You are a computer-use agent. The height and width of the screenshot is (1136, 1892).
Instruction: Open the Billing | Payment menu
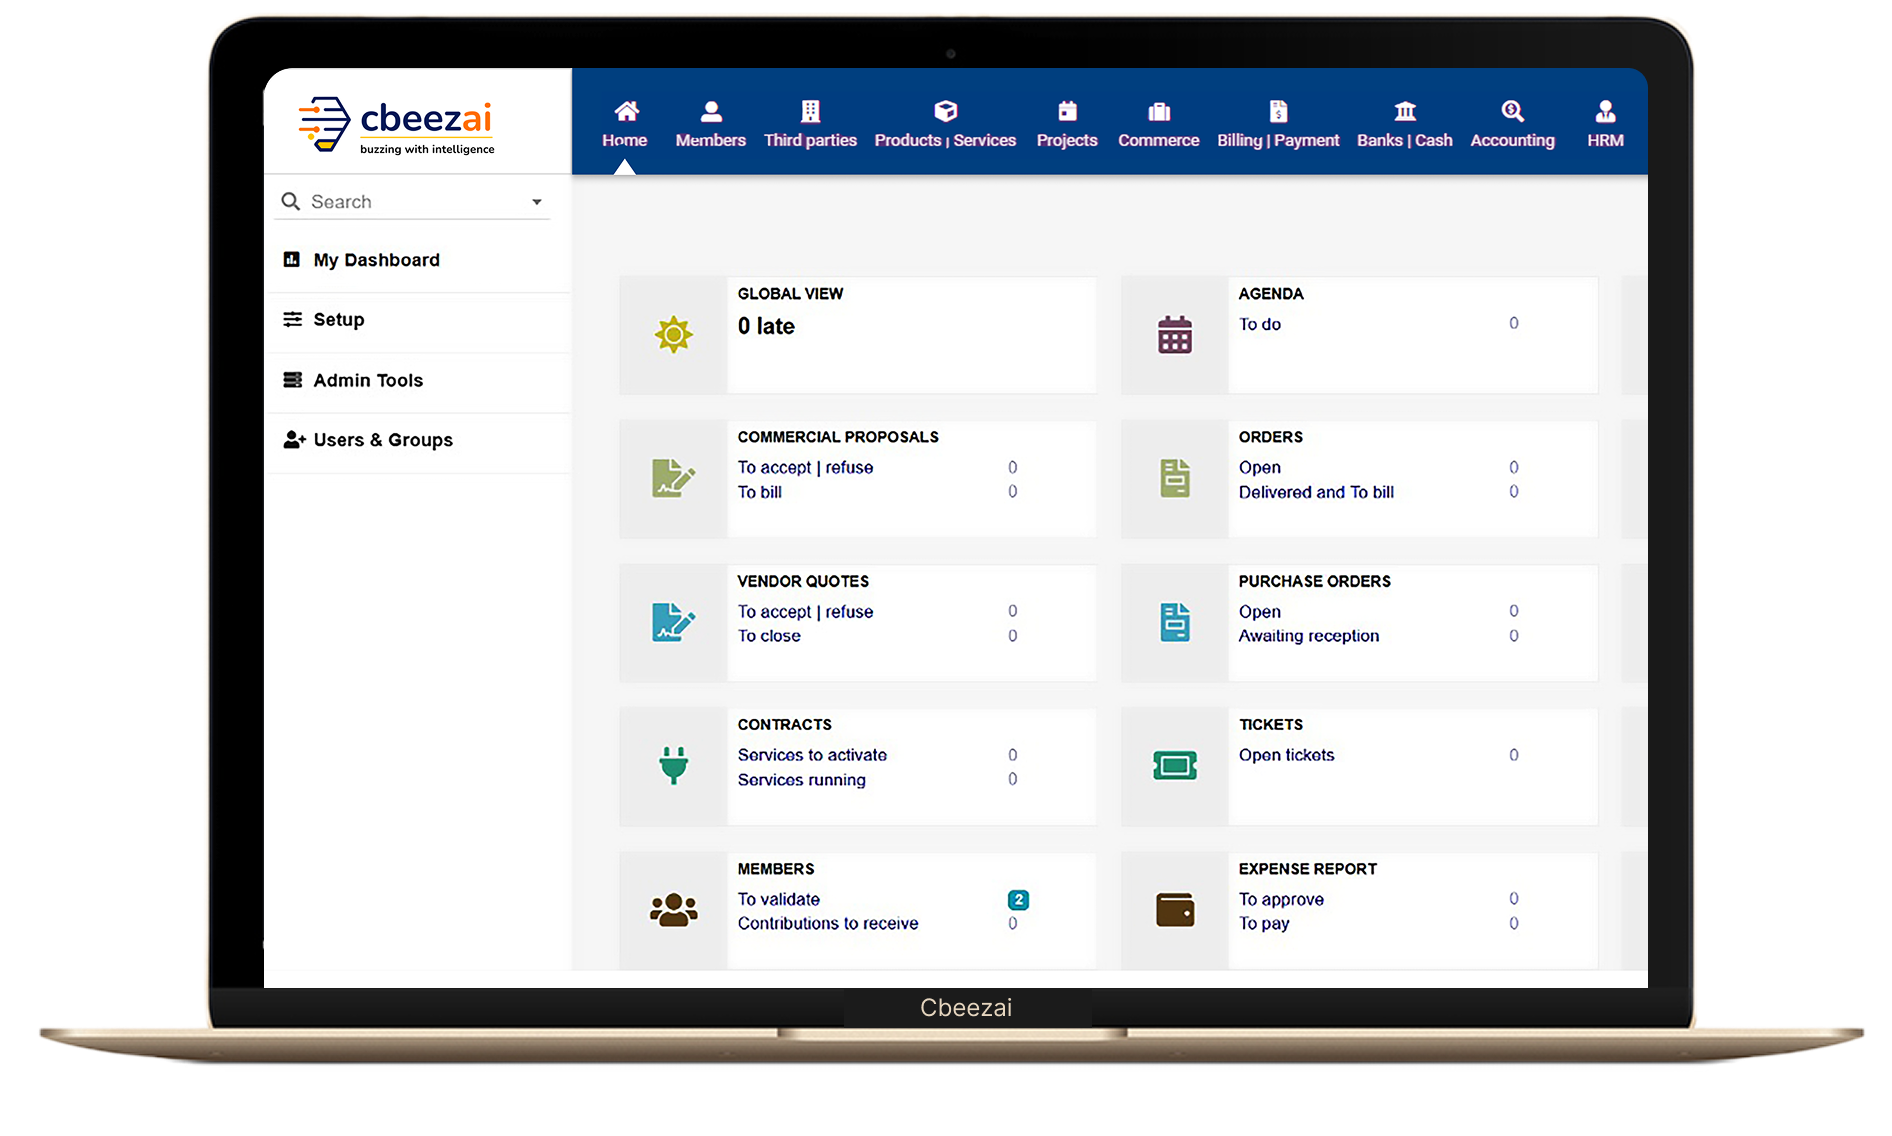(1278, 125)
